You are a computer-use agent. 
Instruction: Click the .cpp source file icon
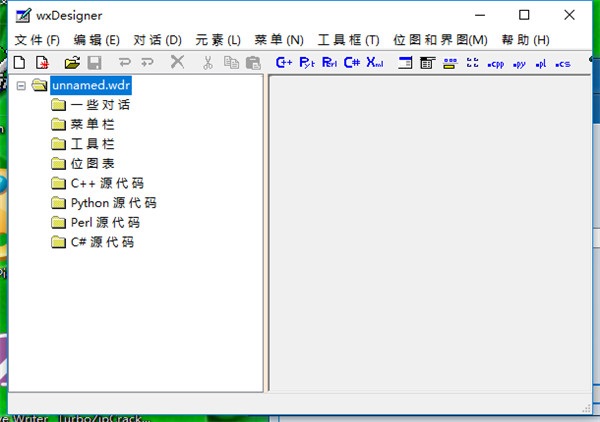pyautogui.click(x=496, y=64)
